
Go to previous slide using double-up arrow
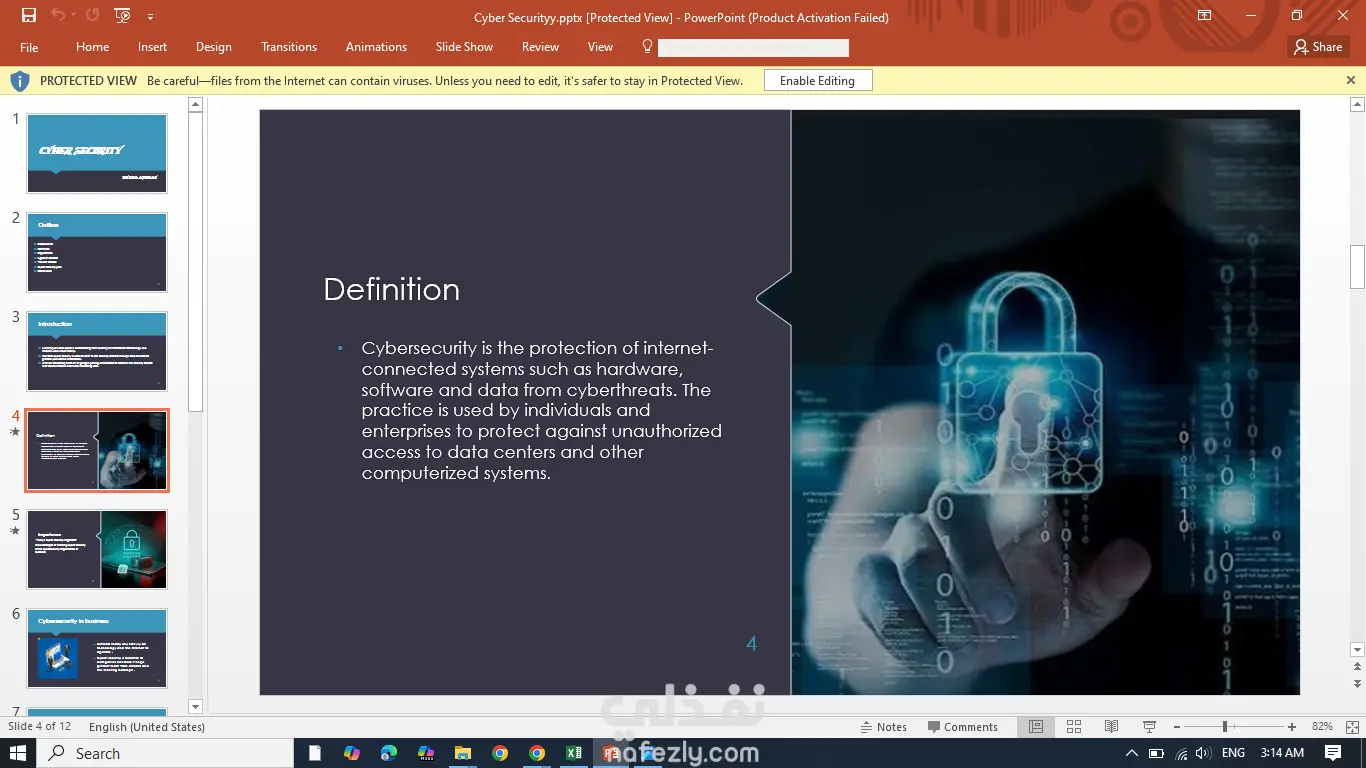(x=1357, y=666)
